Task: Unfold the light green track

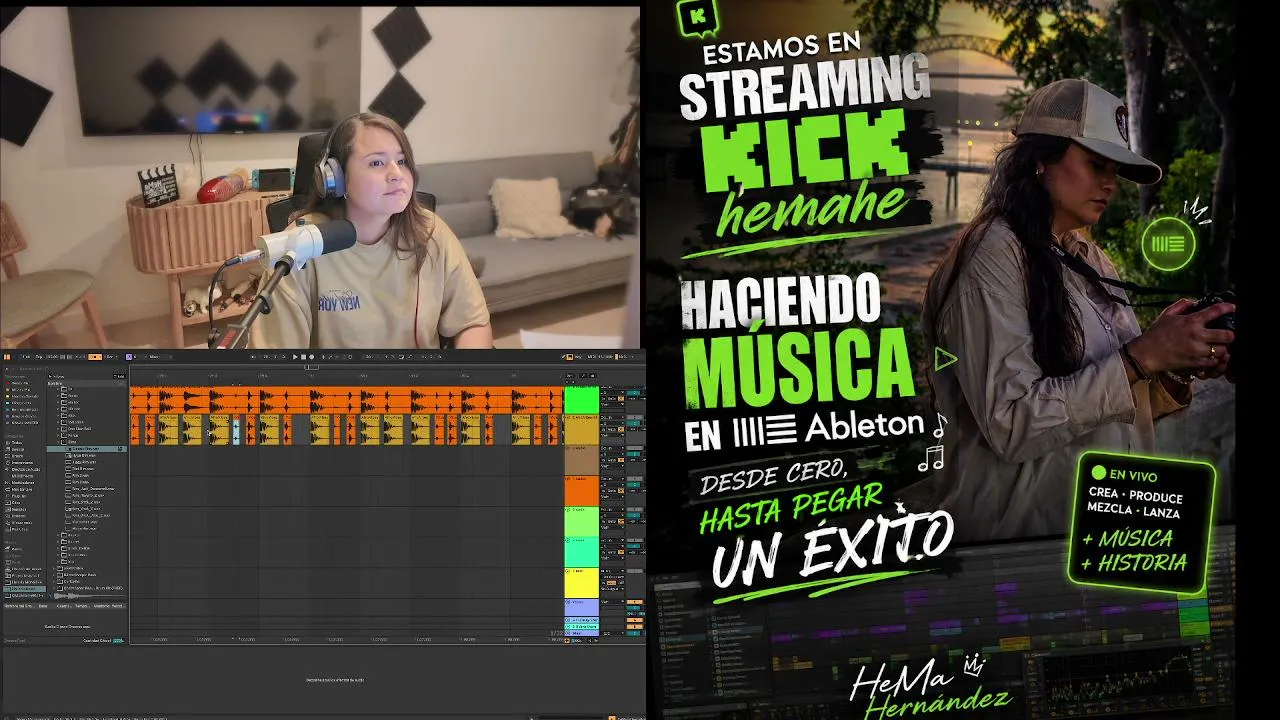Action: tap(568, 510)
